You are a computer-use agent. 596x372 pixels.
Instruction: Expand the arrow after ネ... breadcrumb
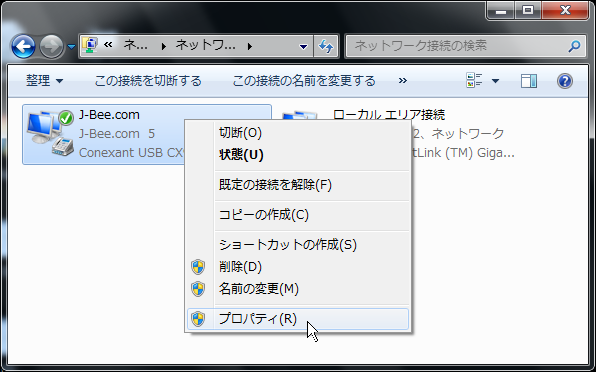point(164,47)
